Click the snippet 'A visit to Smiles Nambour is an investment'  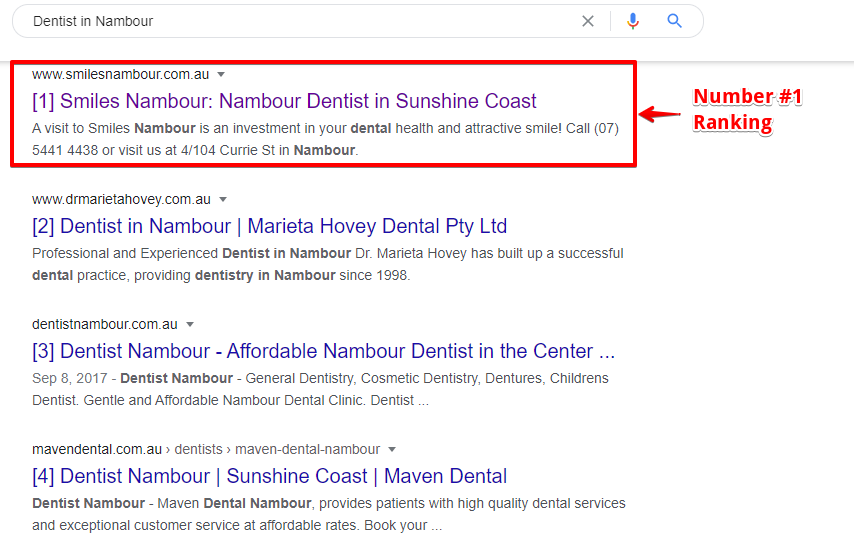pyautogui.click(x=325, y=139)
